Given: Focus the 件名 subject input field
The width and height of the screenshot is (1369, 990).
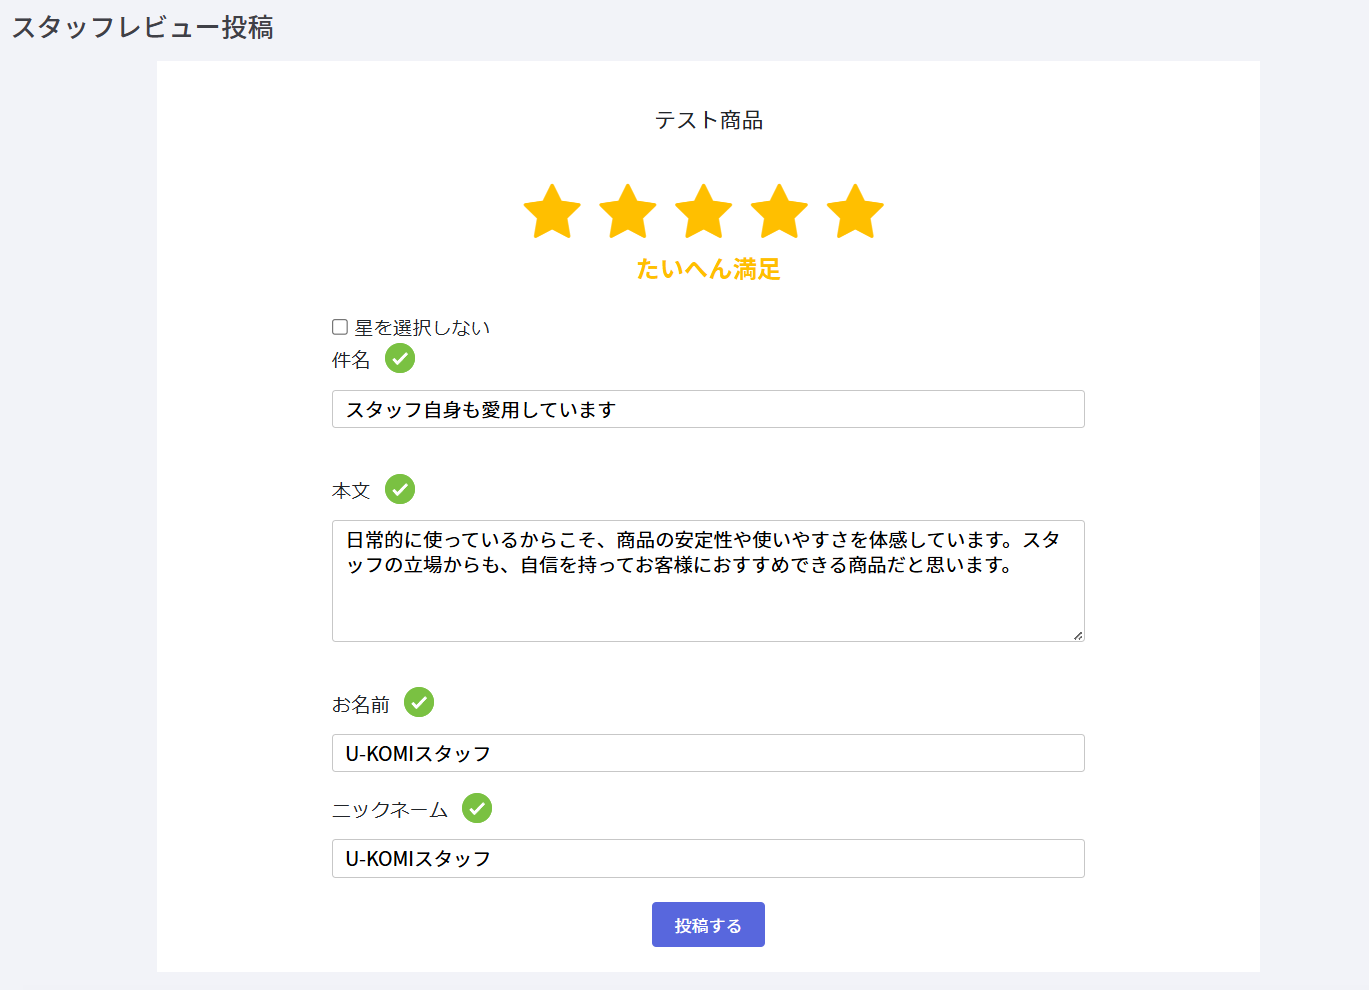Looking at the screenshot, I should pyautogui.click(x=708, y=409).
